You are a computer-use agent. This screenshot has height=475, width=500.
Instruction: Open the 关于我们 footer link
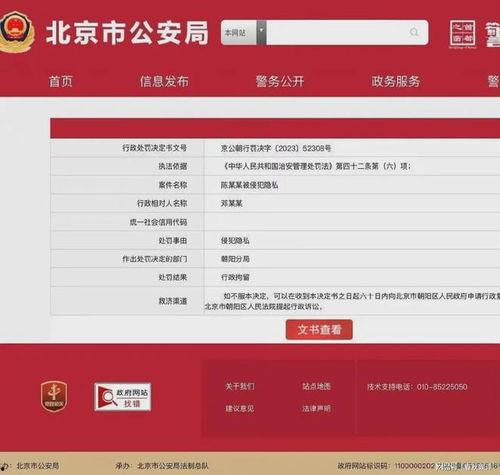point(240,386)
